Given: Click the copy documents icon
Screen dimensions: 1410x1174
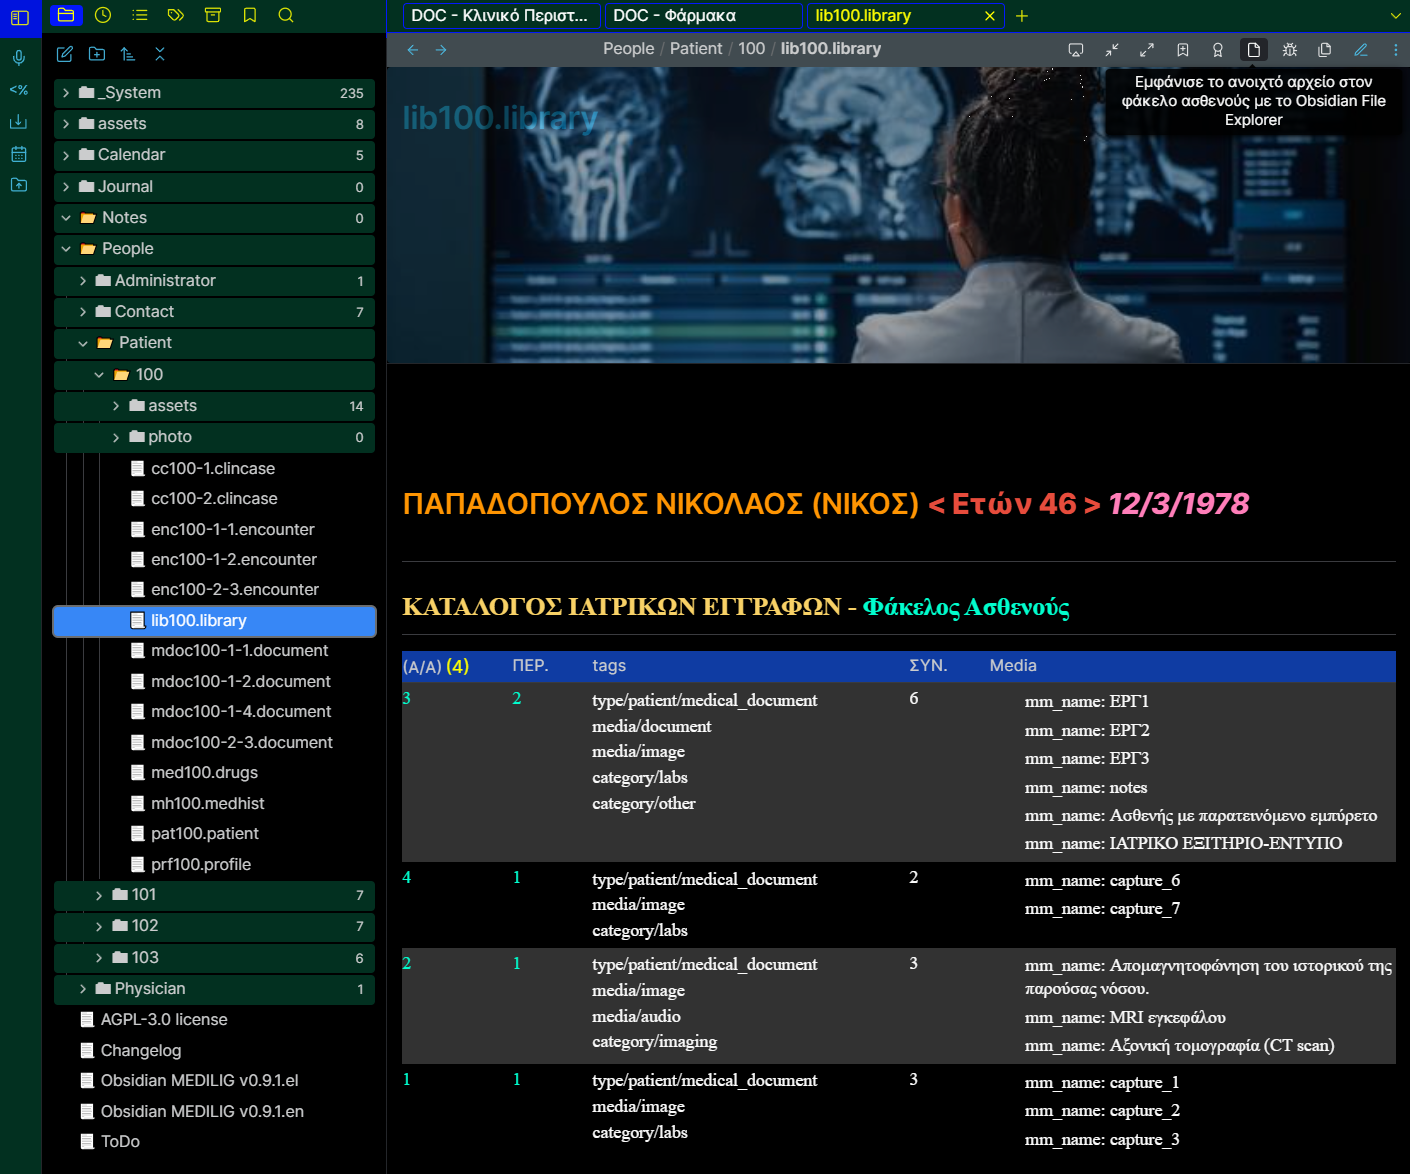Looking at the screenshot, I should point(1325,50).
